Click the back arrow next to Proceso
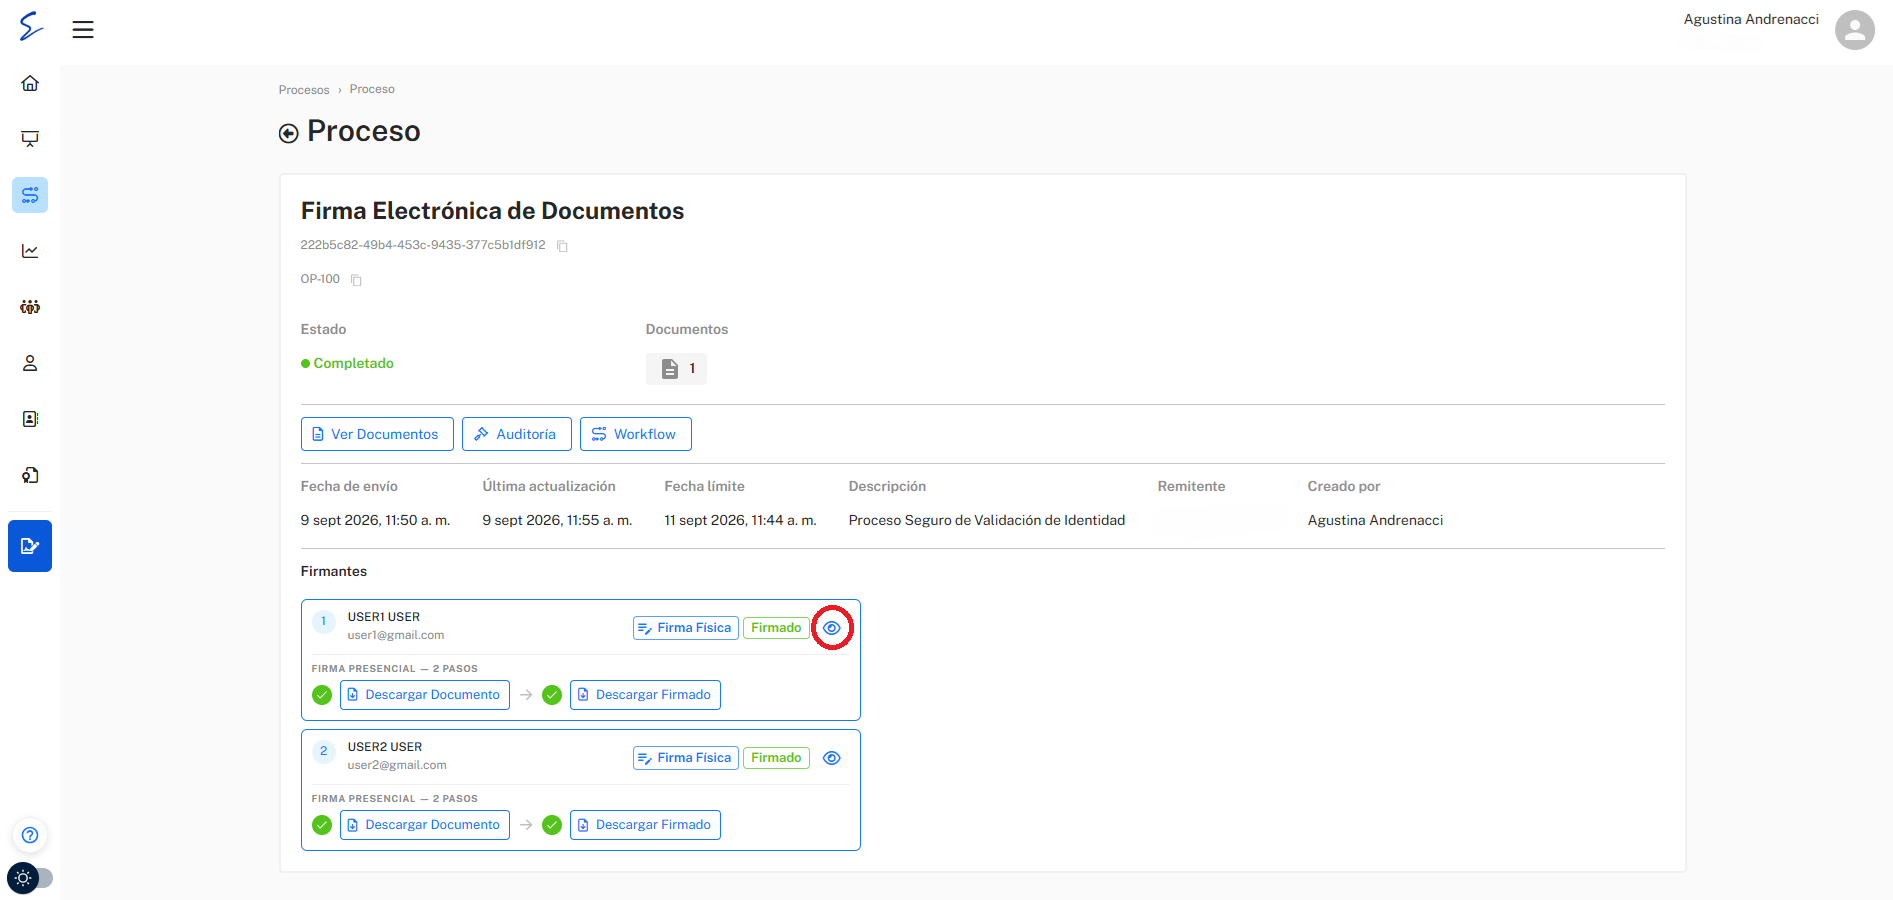Viewport: 1893px width, 900px height. coord(289,133)
